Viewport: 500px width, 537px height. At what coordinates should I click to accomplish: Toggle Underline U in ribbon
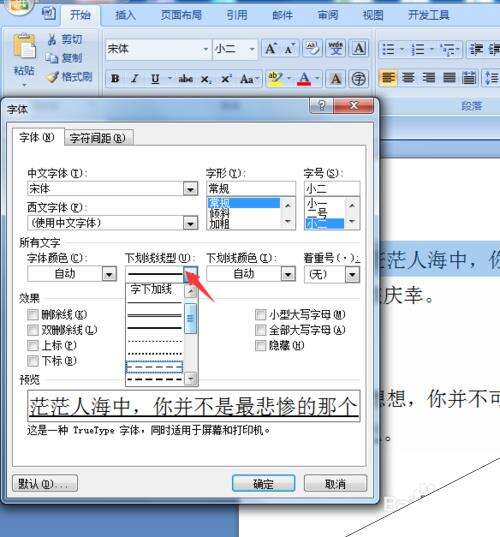coord(155,79)
